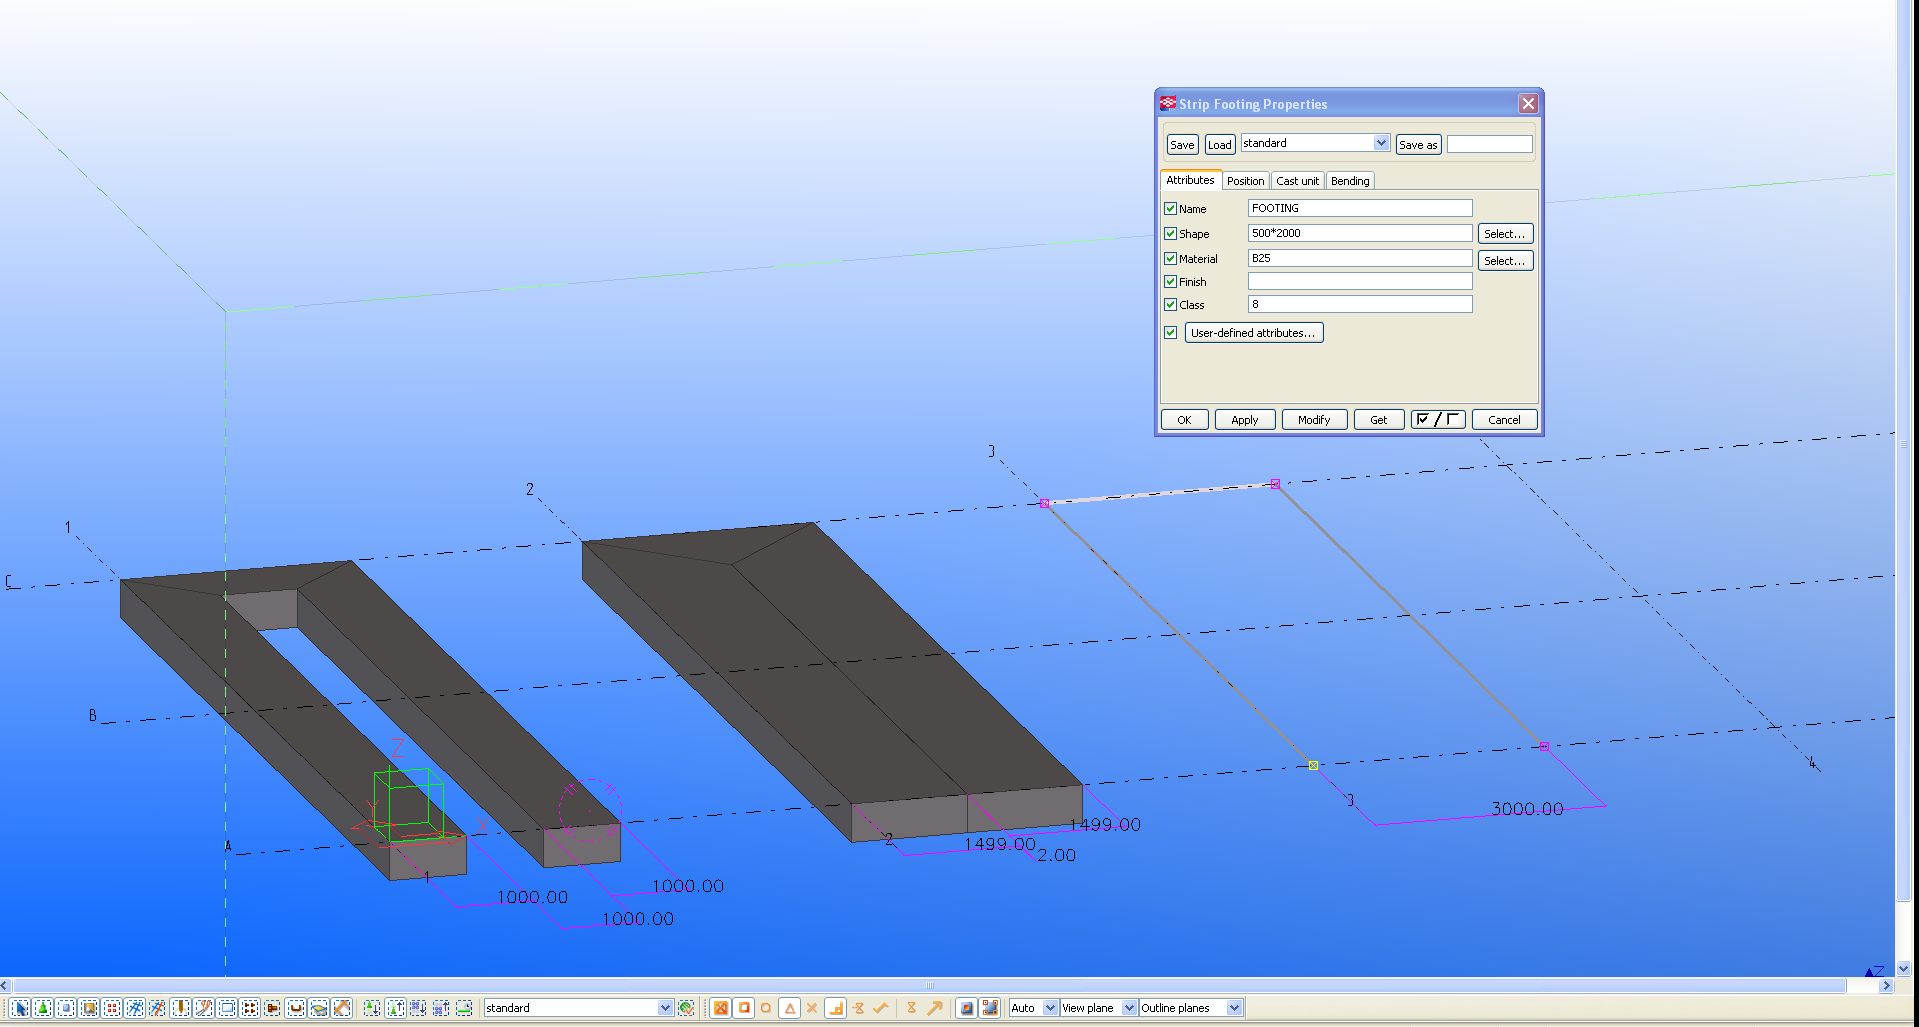Viewport: 1919px width, 1027px height.
Task: Toggle the Class checkbox
Action: 1170,305
